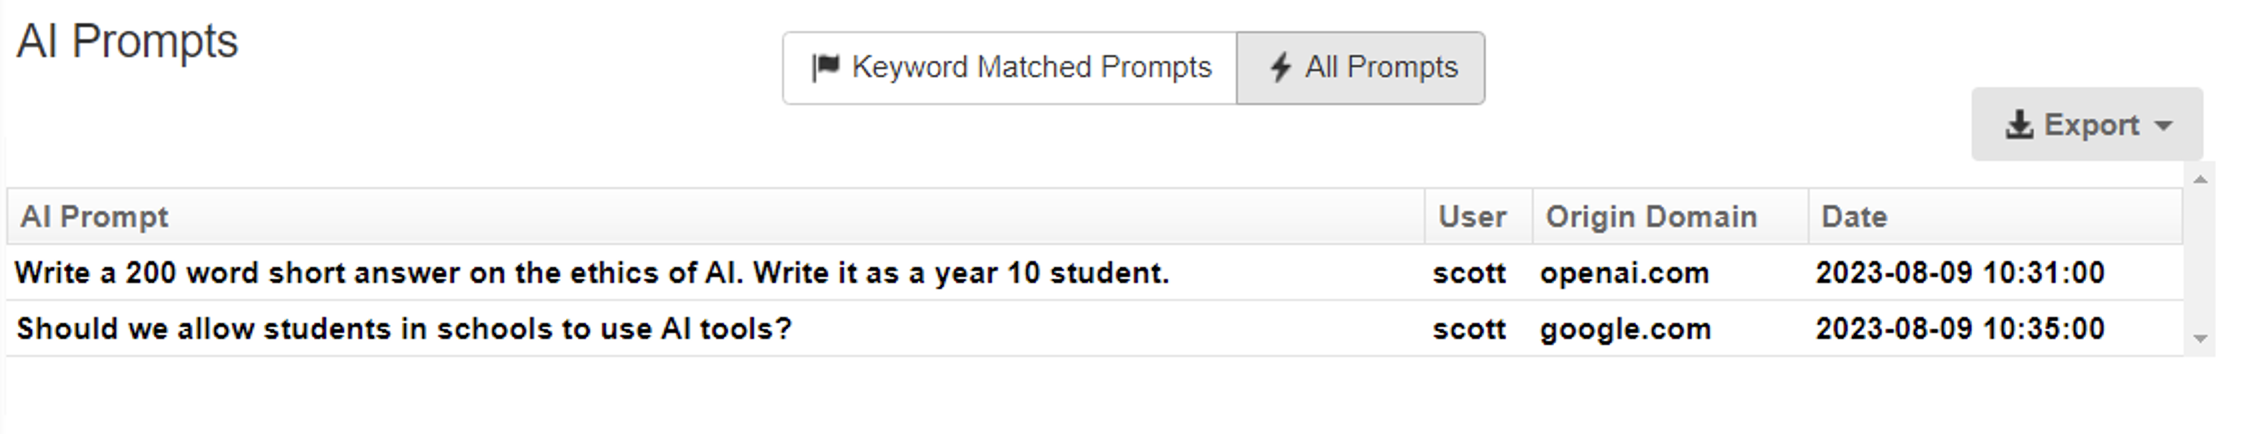Click the download icon on Export button
Screen dimensions: 2254x434
(2019, 125)
